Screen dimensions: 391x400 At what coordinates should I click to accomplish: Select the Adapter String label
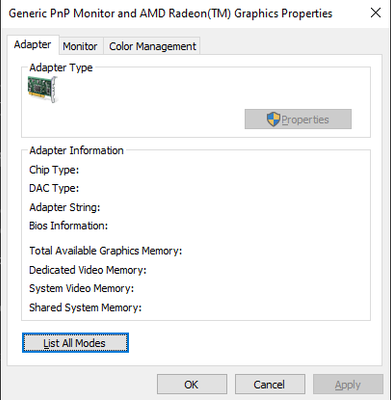(65, 207)
